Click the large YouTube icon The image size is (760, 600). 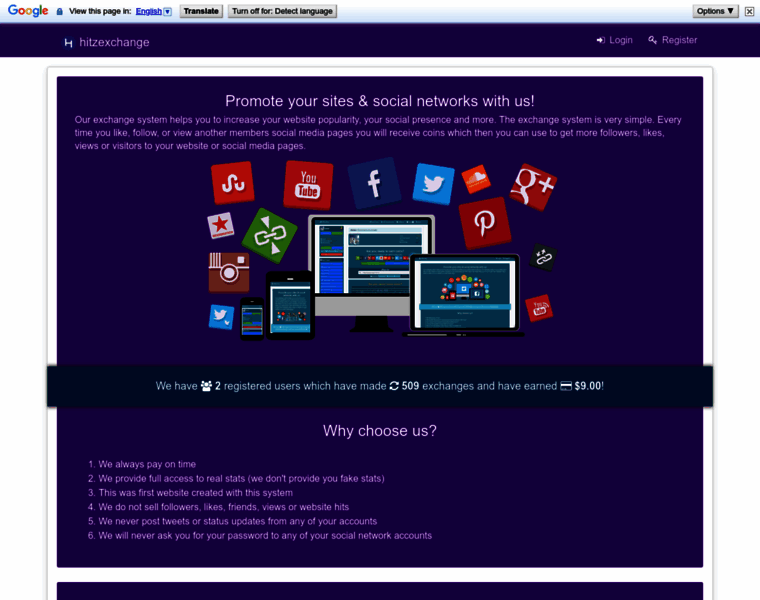coord(308,185)
